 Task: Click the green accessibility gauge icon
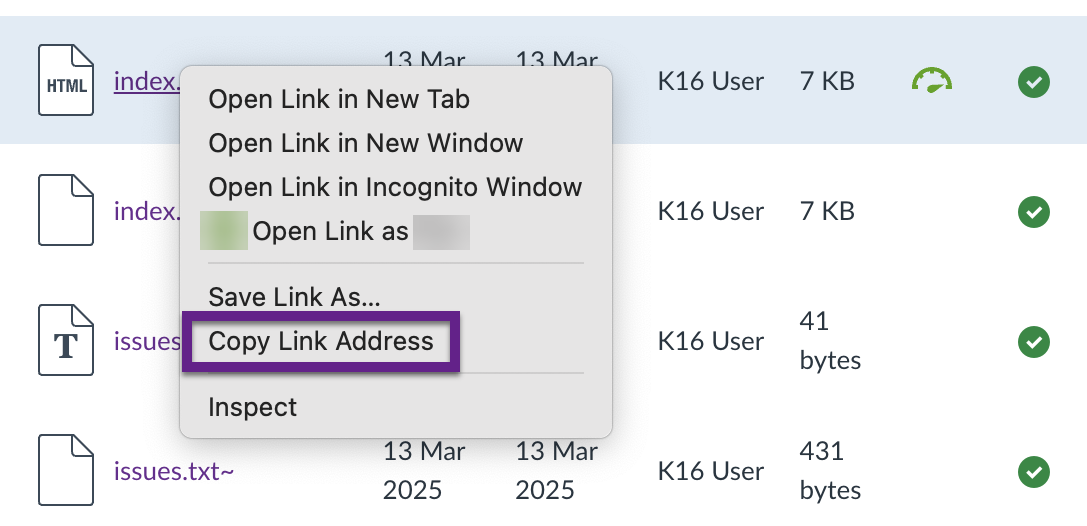click(x=931, y=80)
